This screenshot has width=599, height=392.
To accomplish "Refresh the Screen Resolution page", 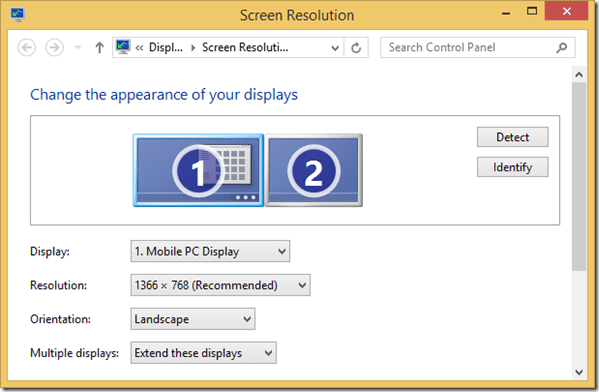I will [x=356, y=48].
